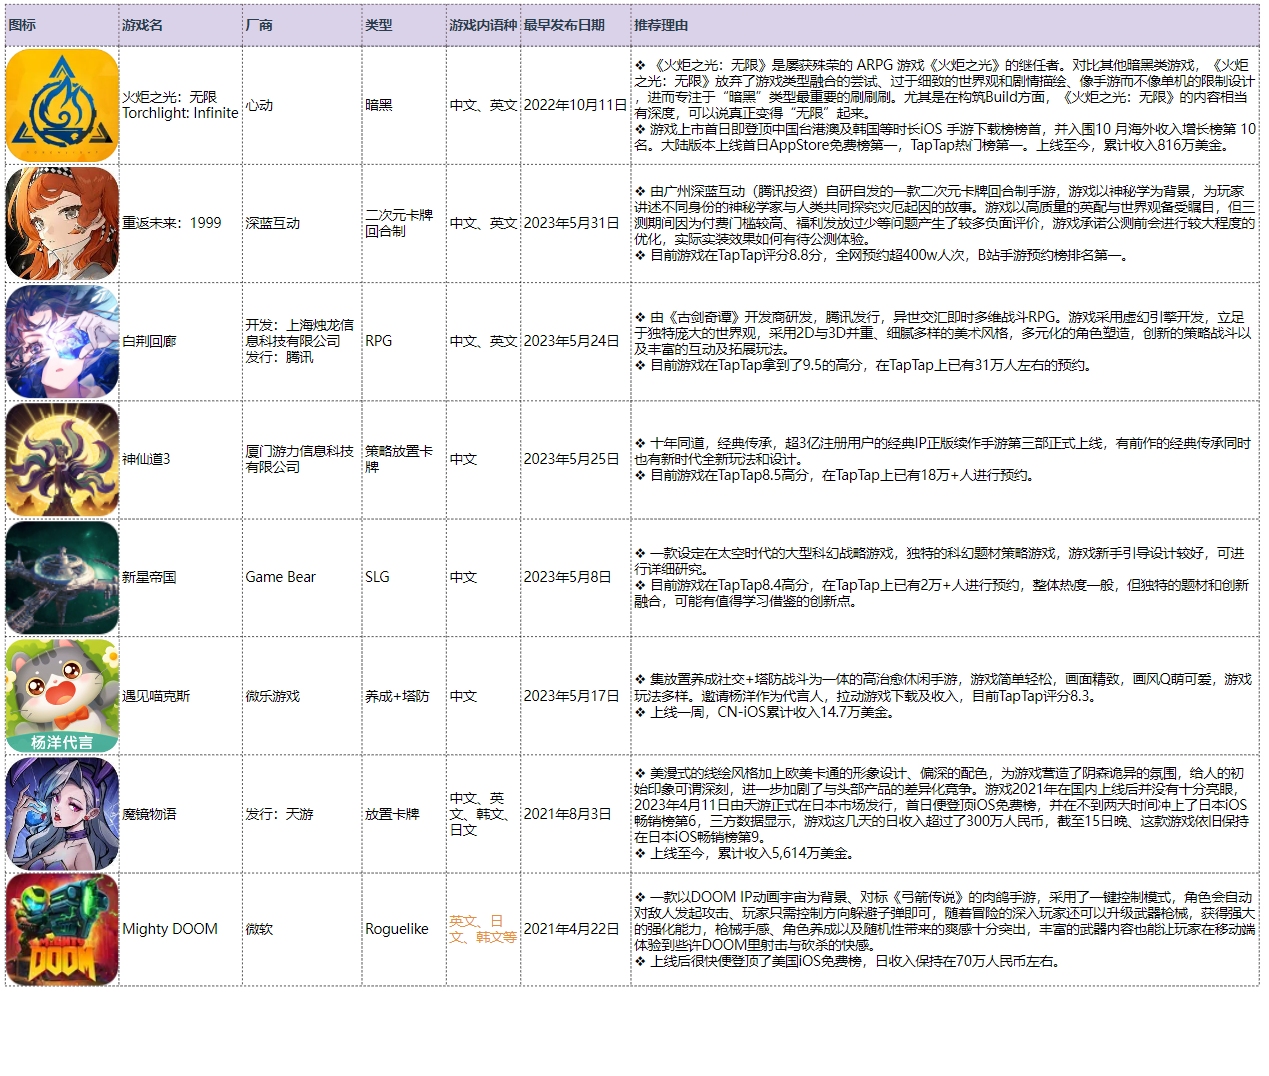Select the 游戏名 column header

[142, 25]
